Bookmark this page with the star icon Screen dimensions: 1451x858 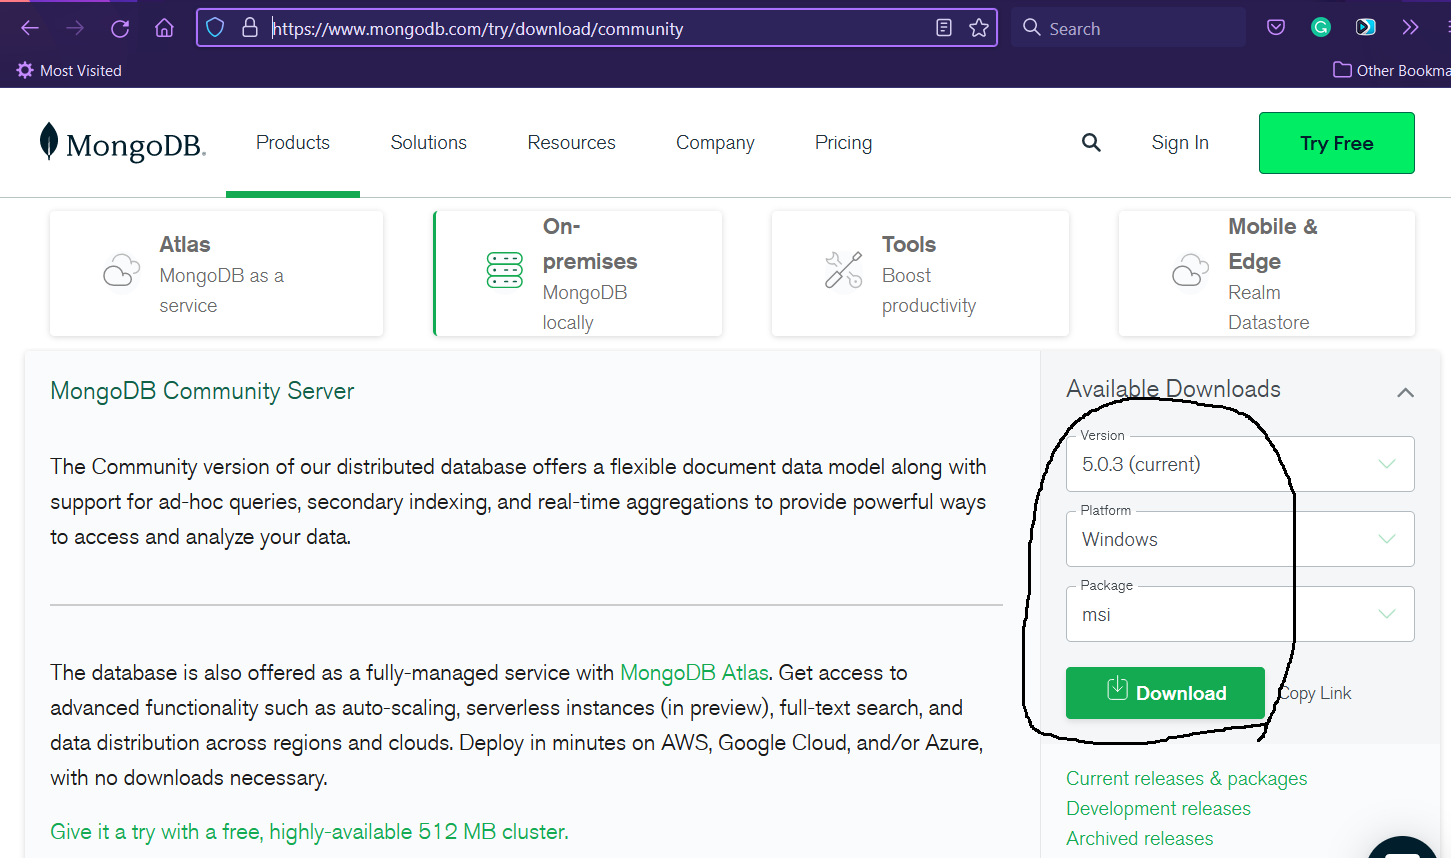click(x=979, y=28)
